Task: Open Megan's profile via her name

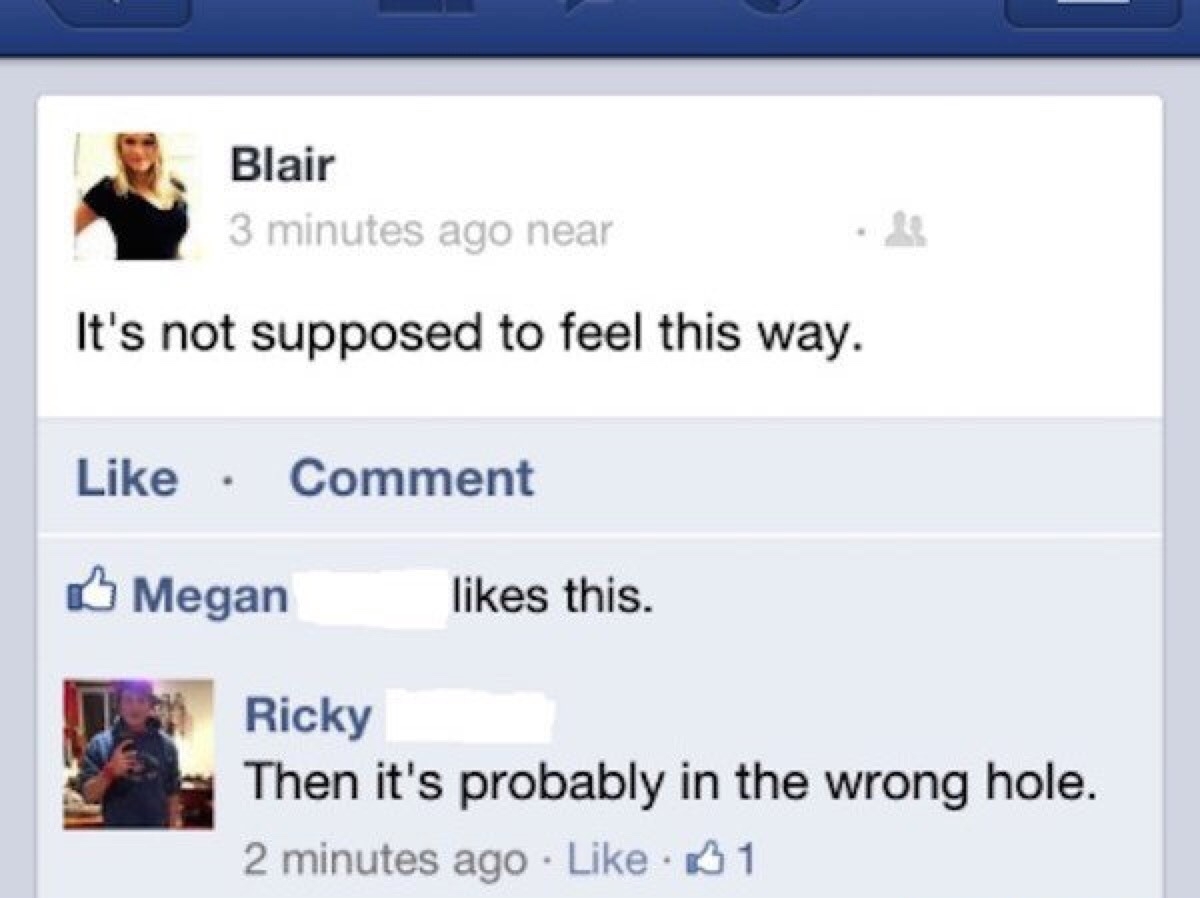Action: 210,597
